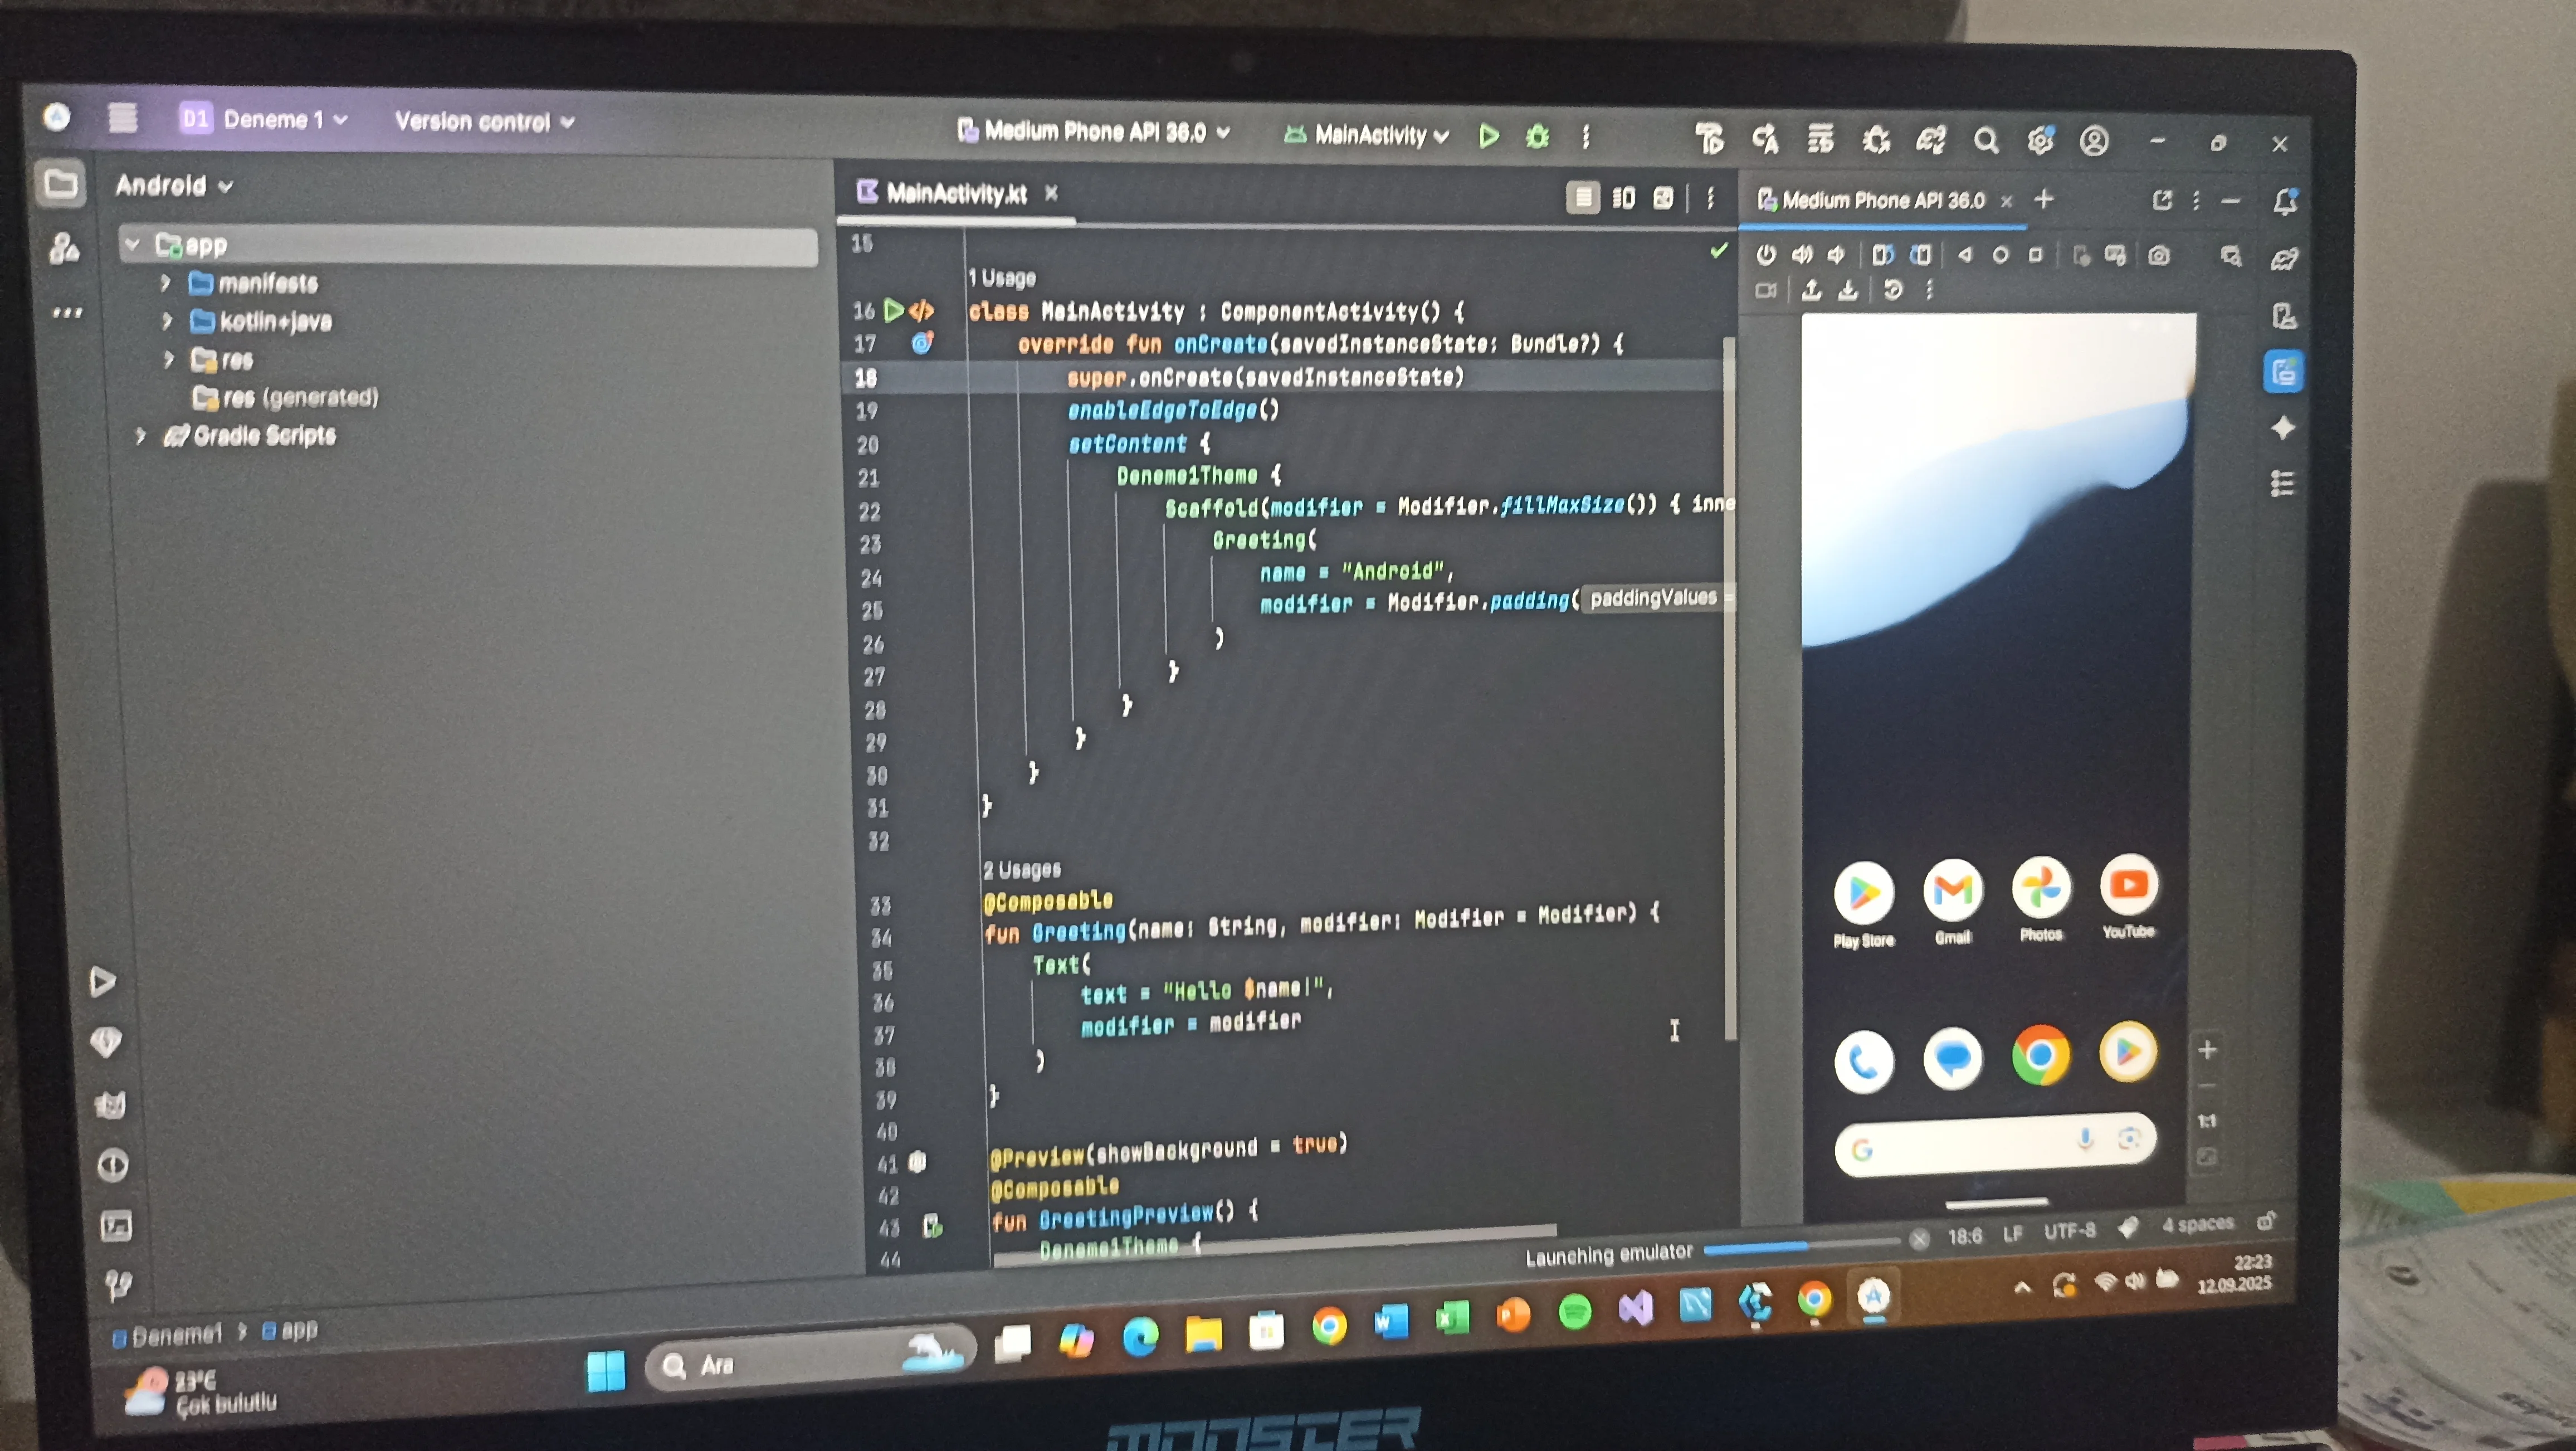Expand the Gradle Scripts node
Screen dimensions: 2576x1451
click(141, 436)
